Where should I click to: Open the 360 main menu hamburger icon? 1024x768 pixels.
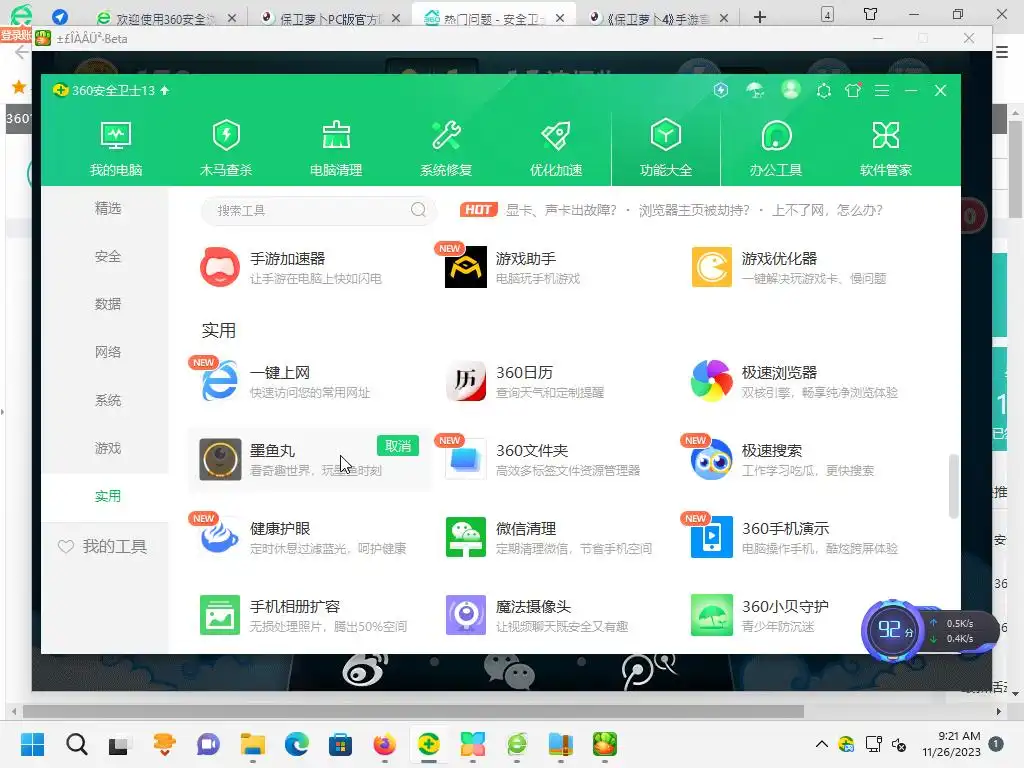pos(882,91)
